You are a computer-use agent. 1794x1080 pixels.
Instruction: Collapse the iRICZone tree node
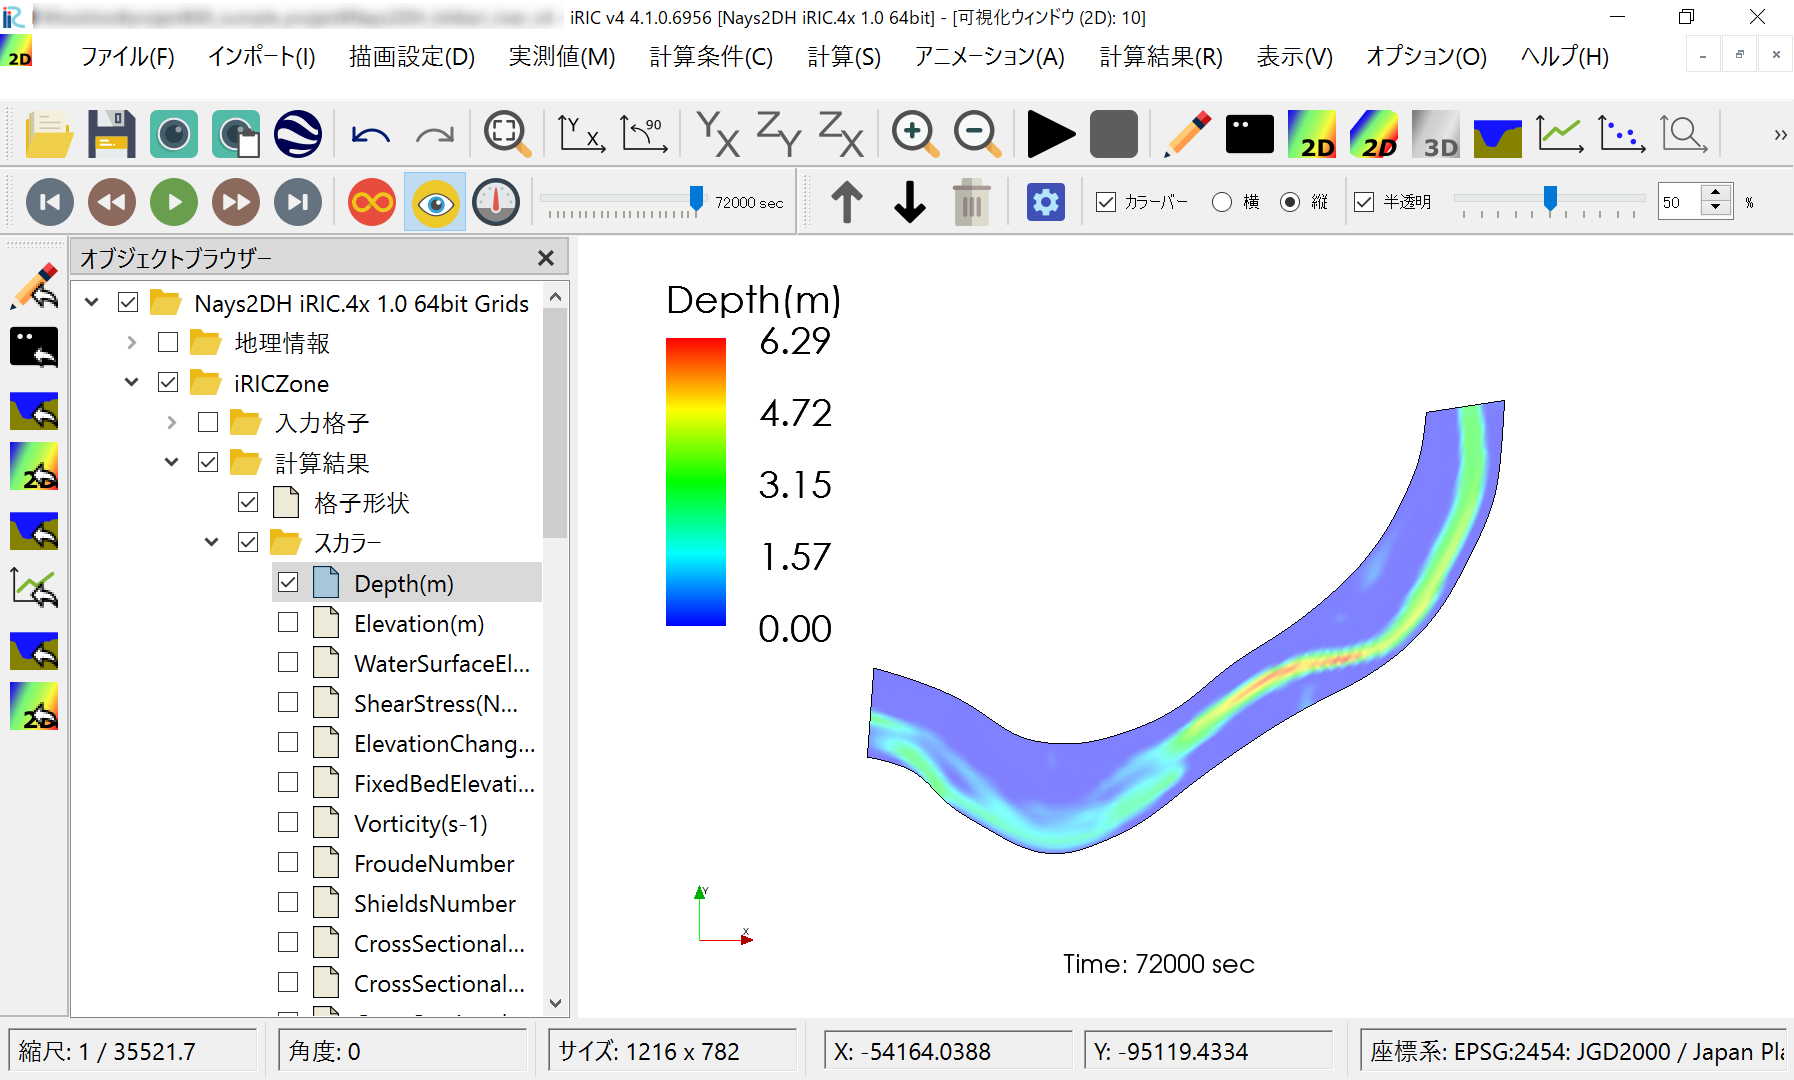click(x=132, y=382)
